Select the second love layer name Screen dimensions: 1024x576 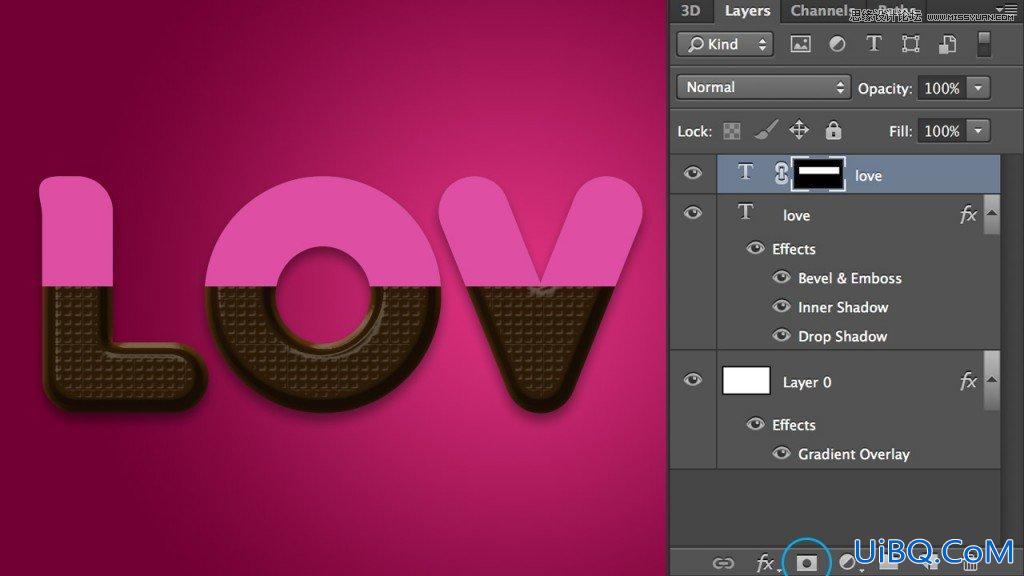pyautogui.click(x=797, y=216)
